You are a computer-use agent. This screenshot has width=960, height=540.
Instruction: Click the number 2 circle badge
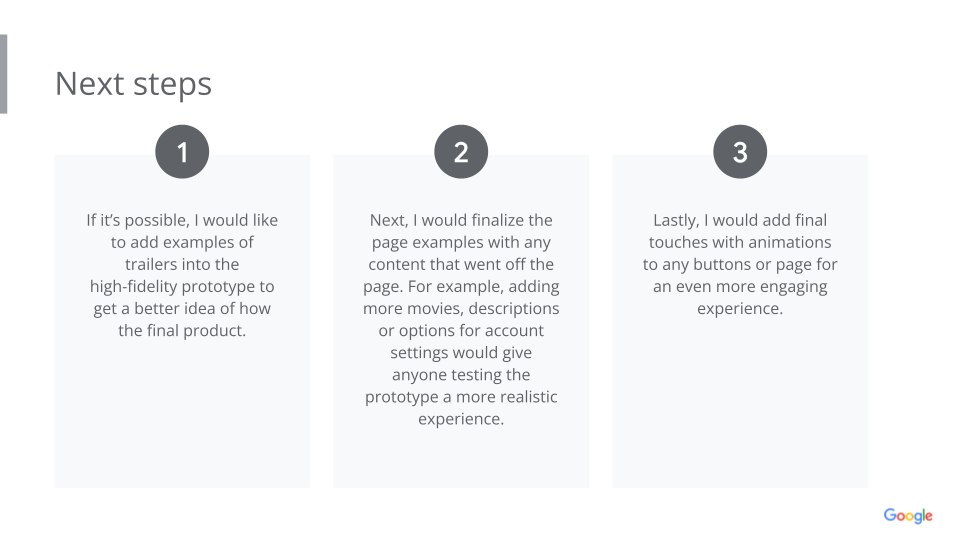tap(461, 152)
